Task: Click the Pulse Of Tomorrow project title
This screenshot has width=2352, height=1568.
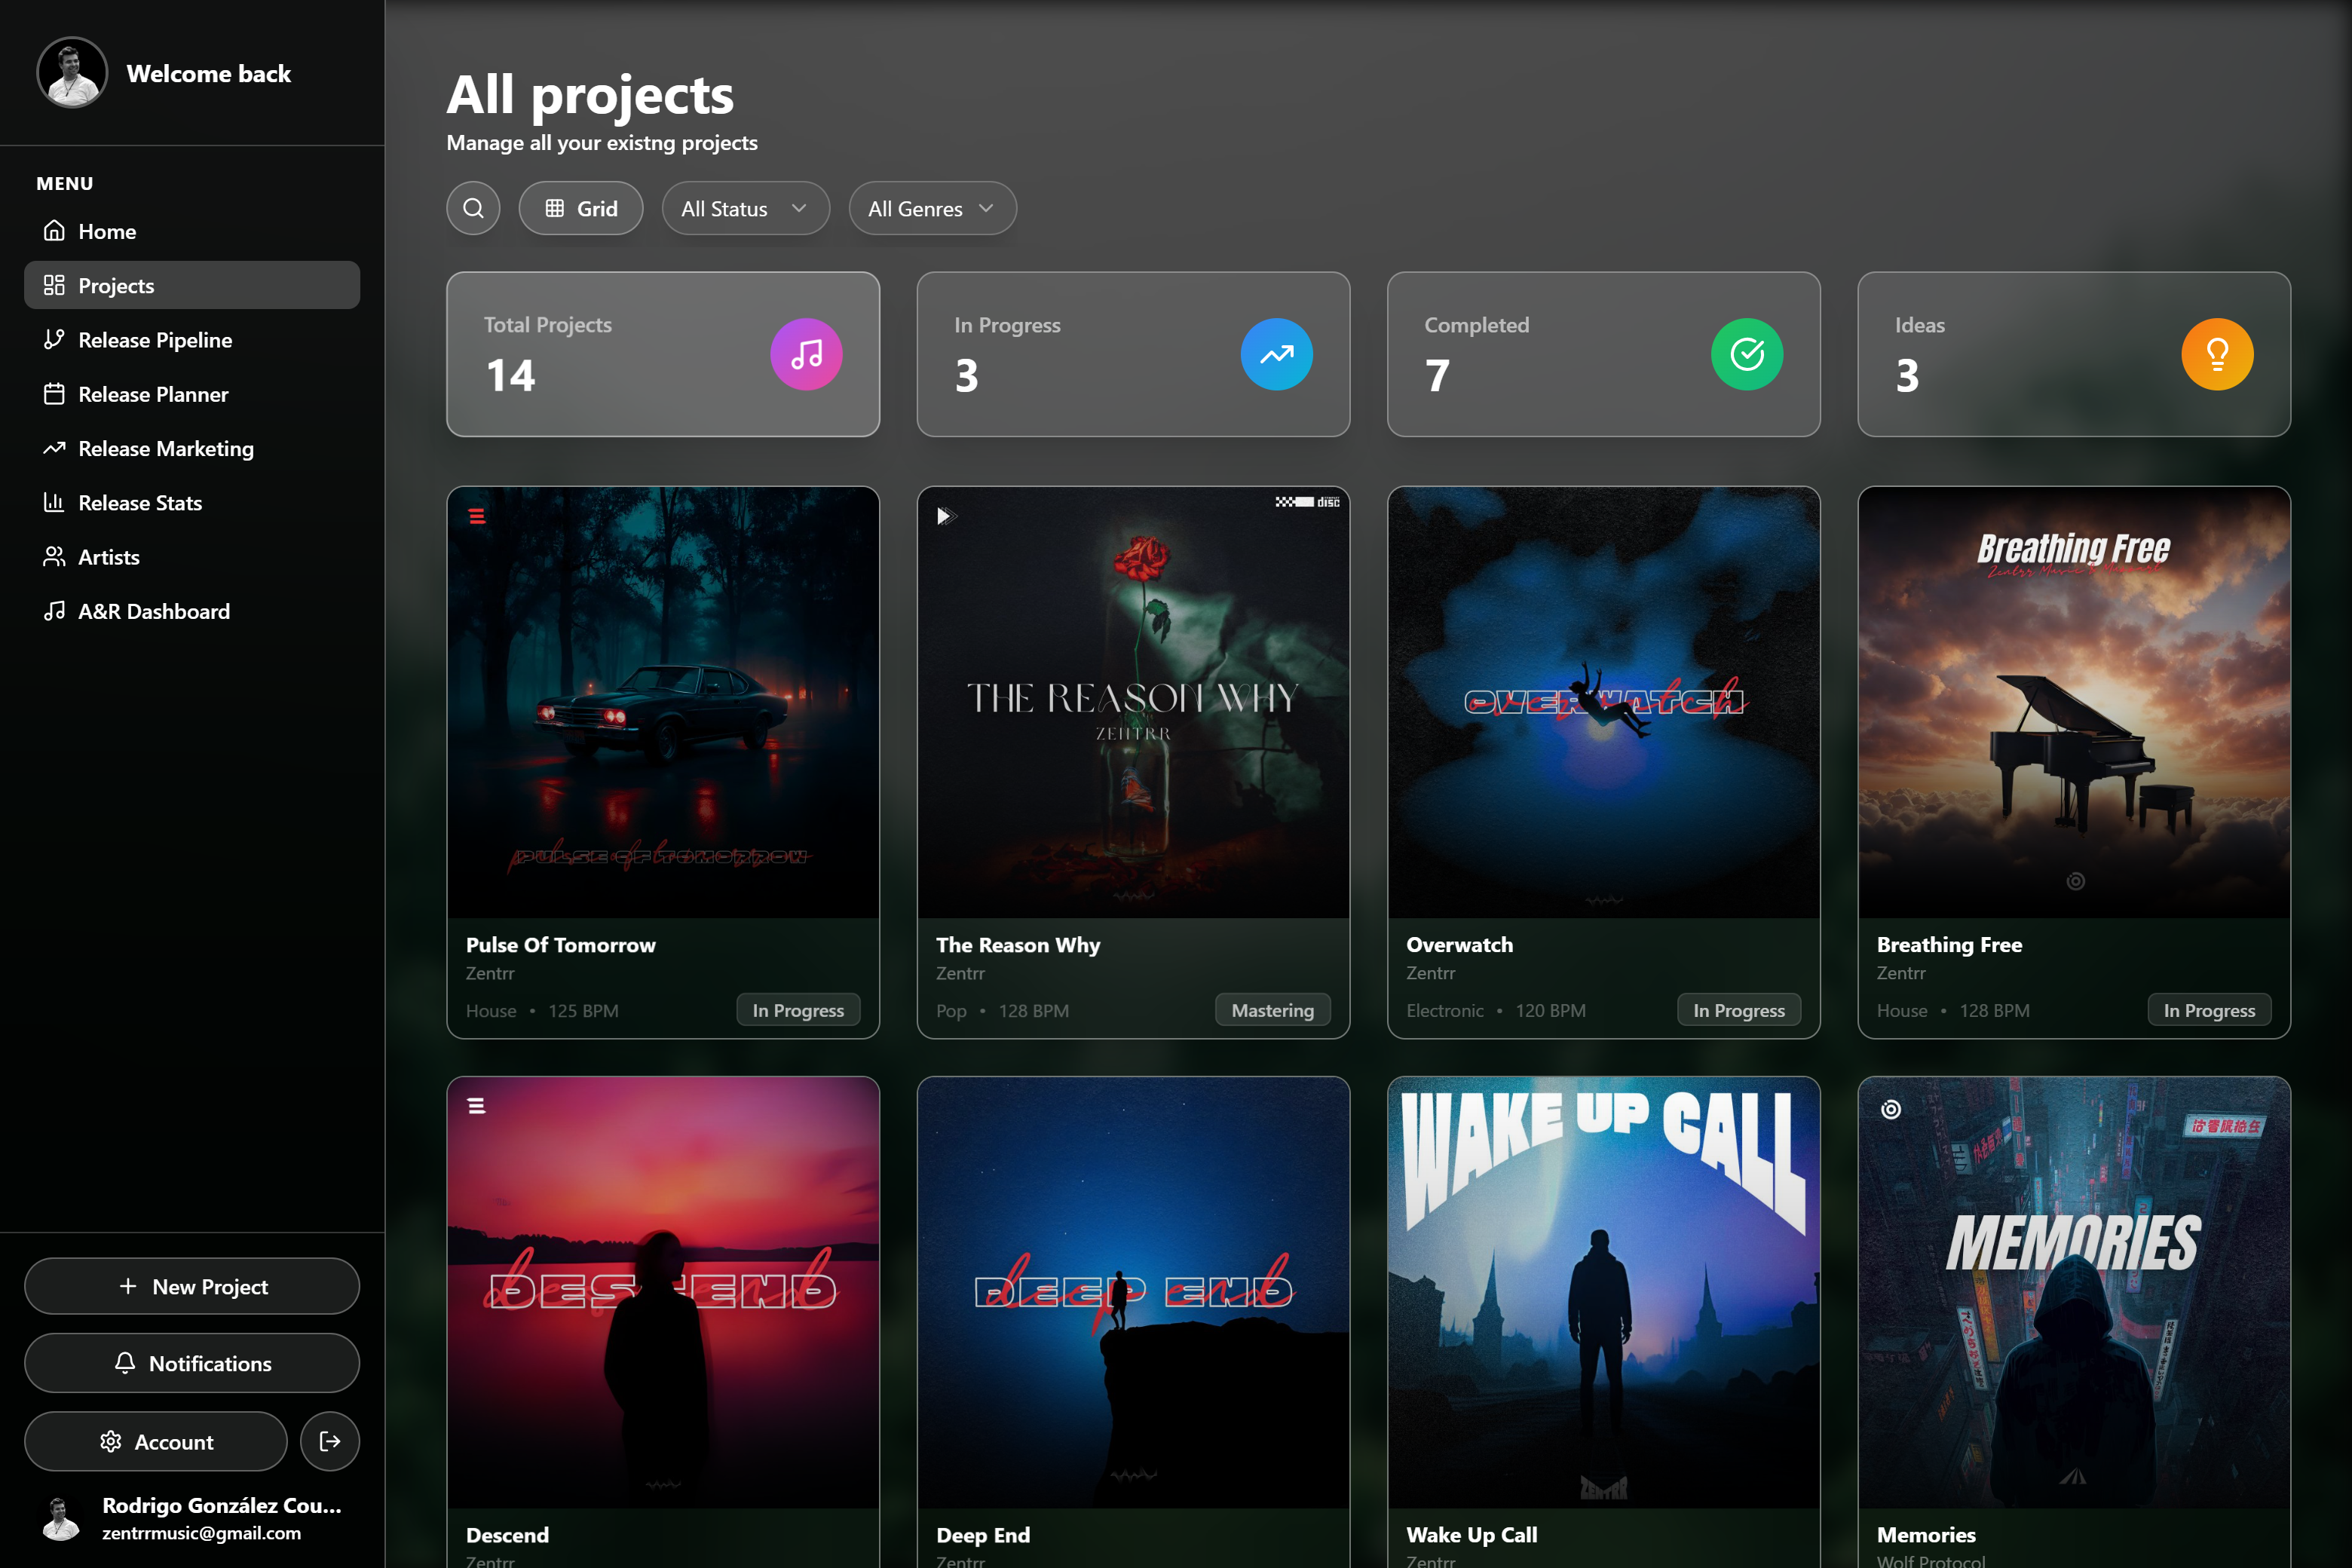Action: (x=561, y=944)
